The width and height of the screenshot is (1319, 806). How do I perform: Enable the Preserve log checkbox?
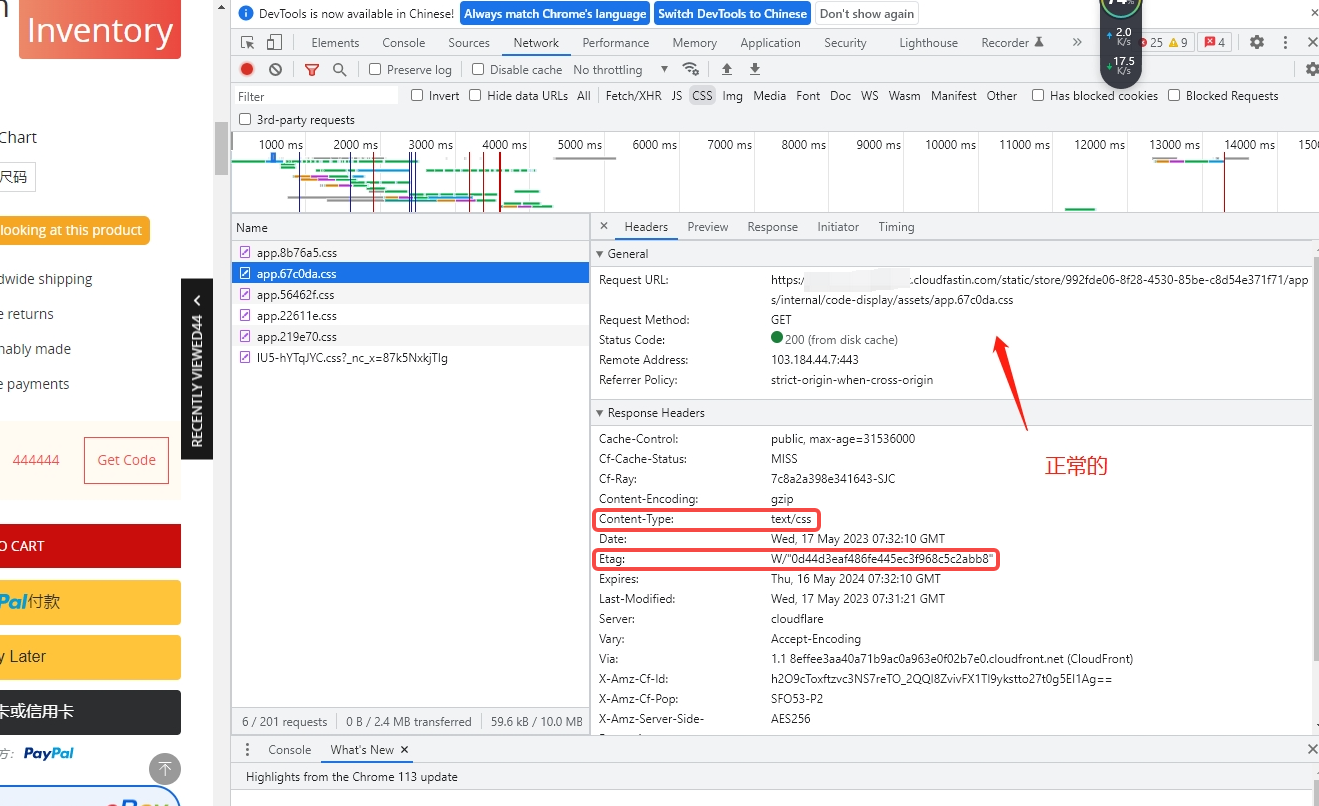pos(375,69)
